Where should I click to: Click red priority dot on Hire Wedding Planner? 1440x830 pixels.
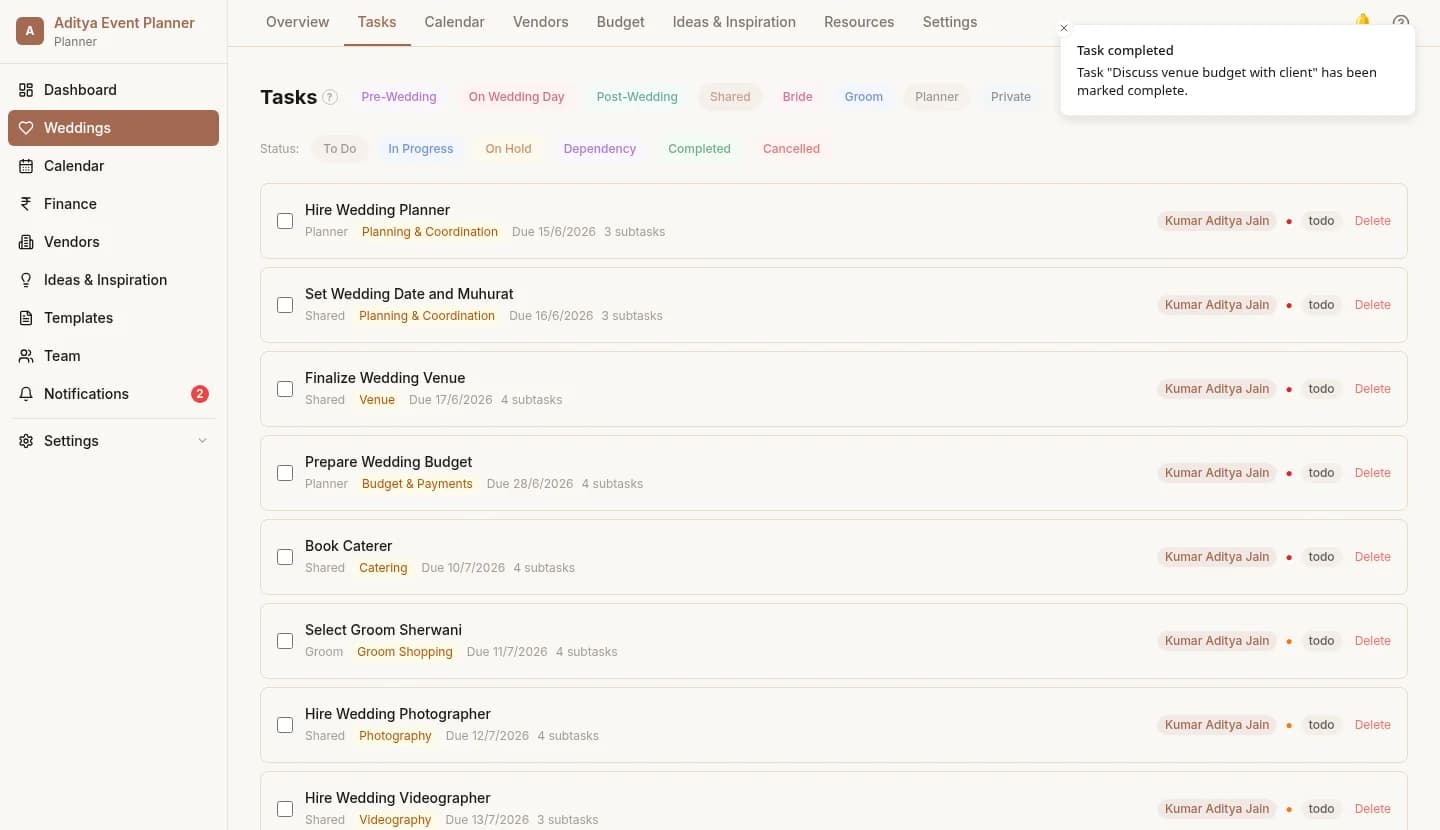(x=1289, y=221)
